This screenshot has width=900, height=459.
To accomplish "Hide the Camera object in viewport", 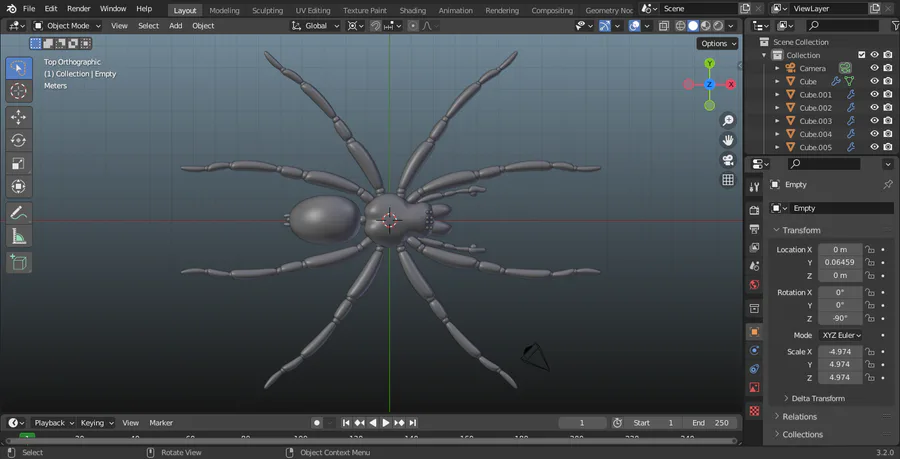I will (x=874, y=68).
